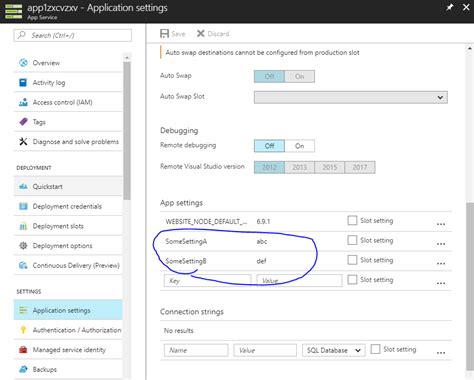Click the search magnifier icon

(22, 35)
